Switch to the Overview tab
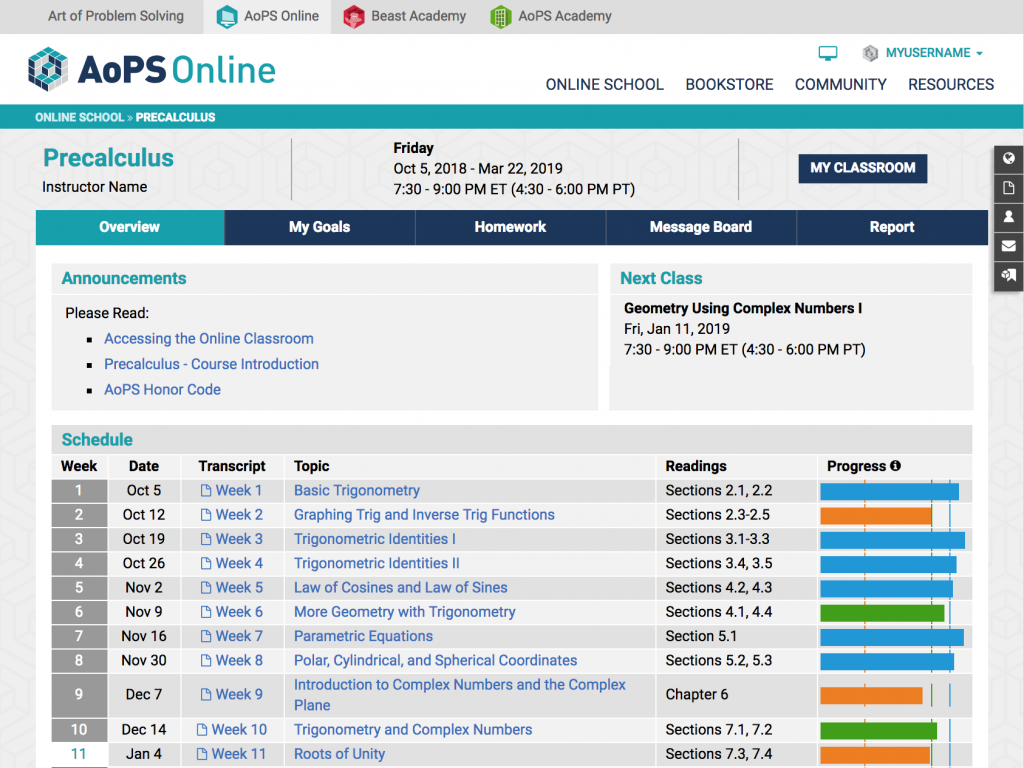This screenshot has width=1024, height=768. [130, 227]
